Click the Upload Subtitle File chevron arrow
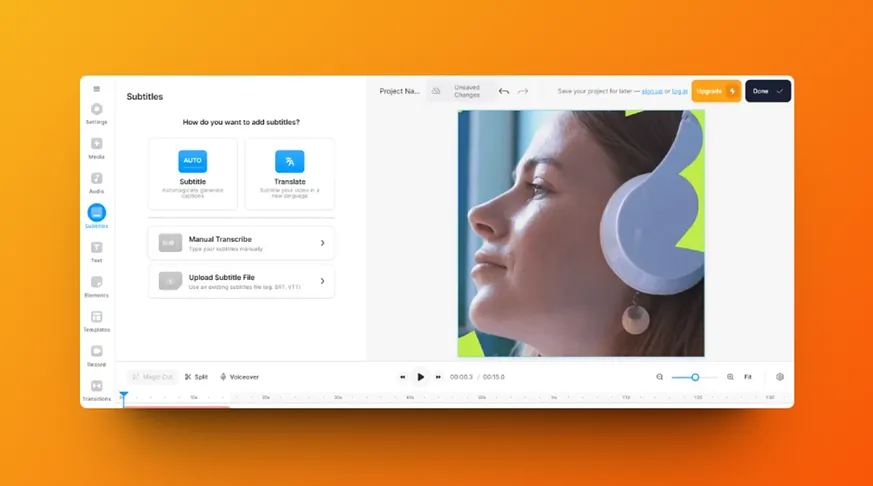 322,281
